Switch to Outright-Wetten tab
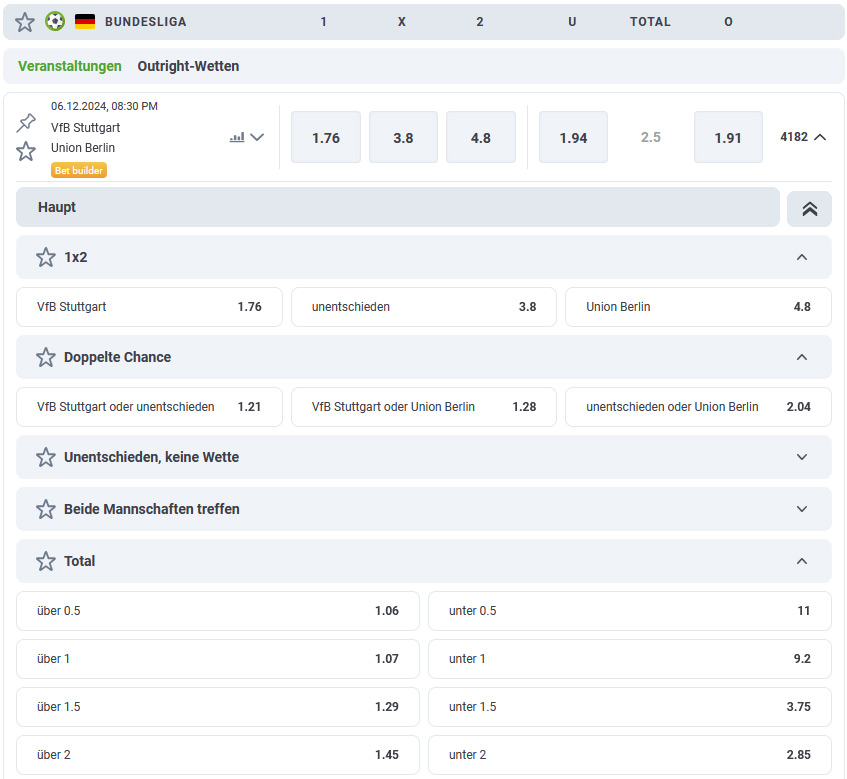Viewport: 847px width, 779px height. (188, 66)
